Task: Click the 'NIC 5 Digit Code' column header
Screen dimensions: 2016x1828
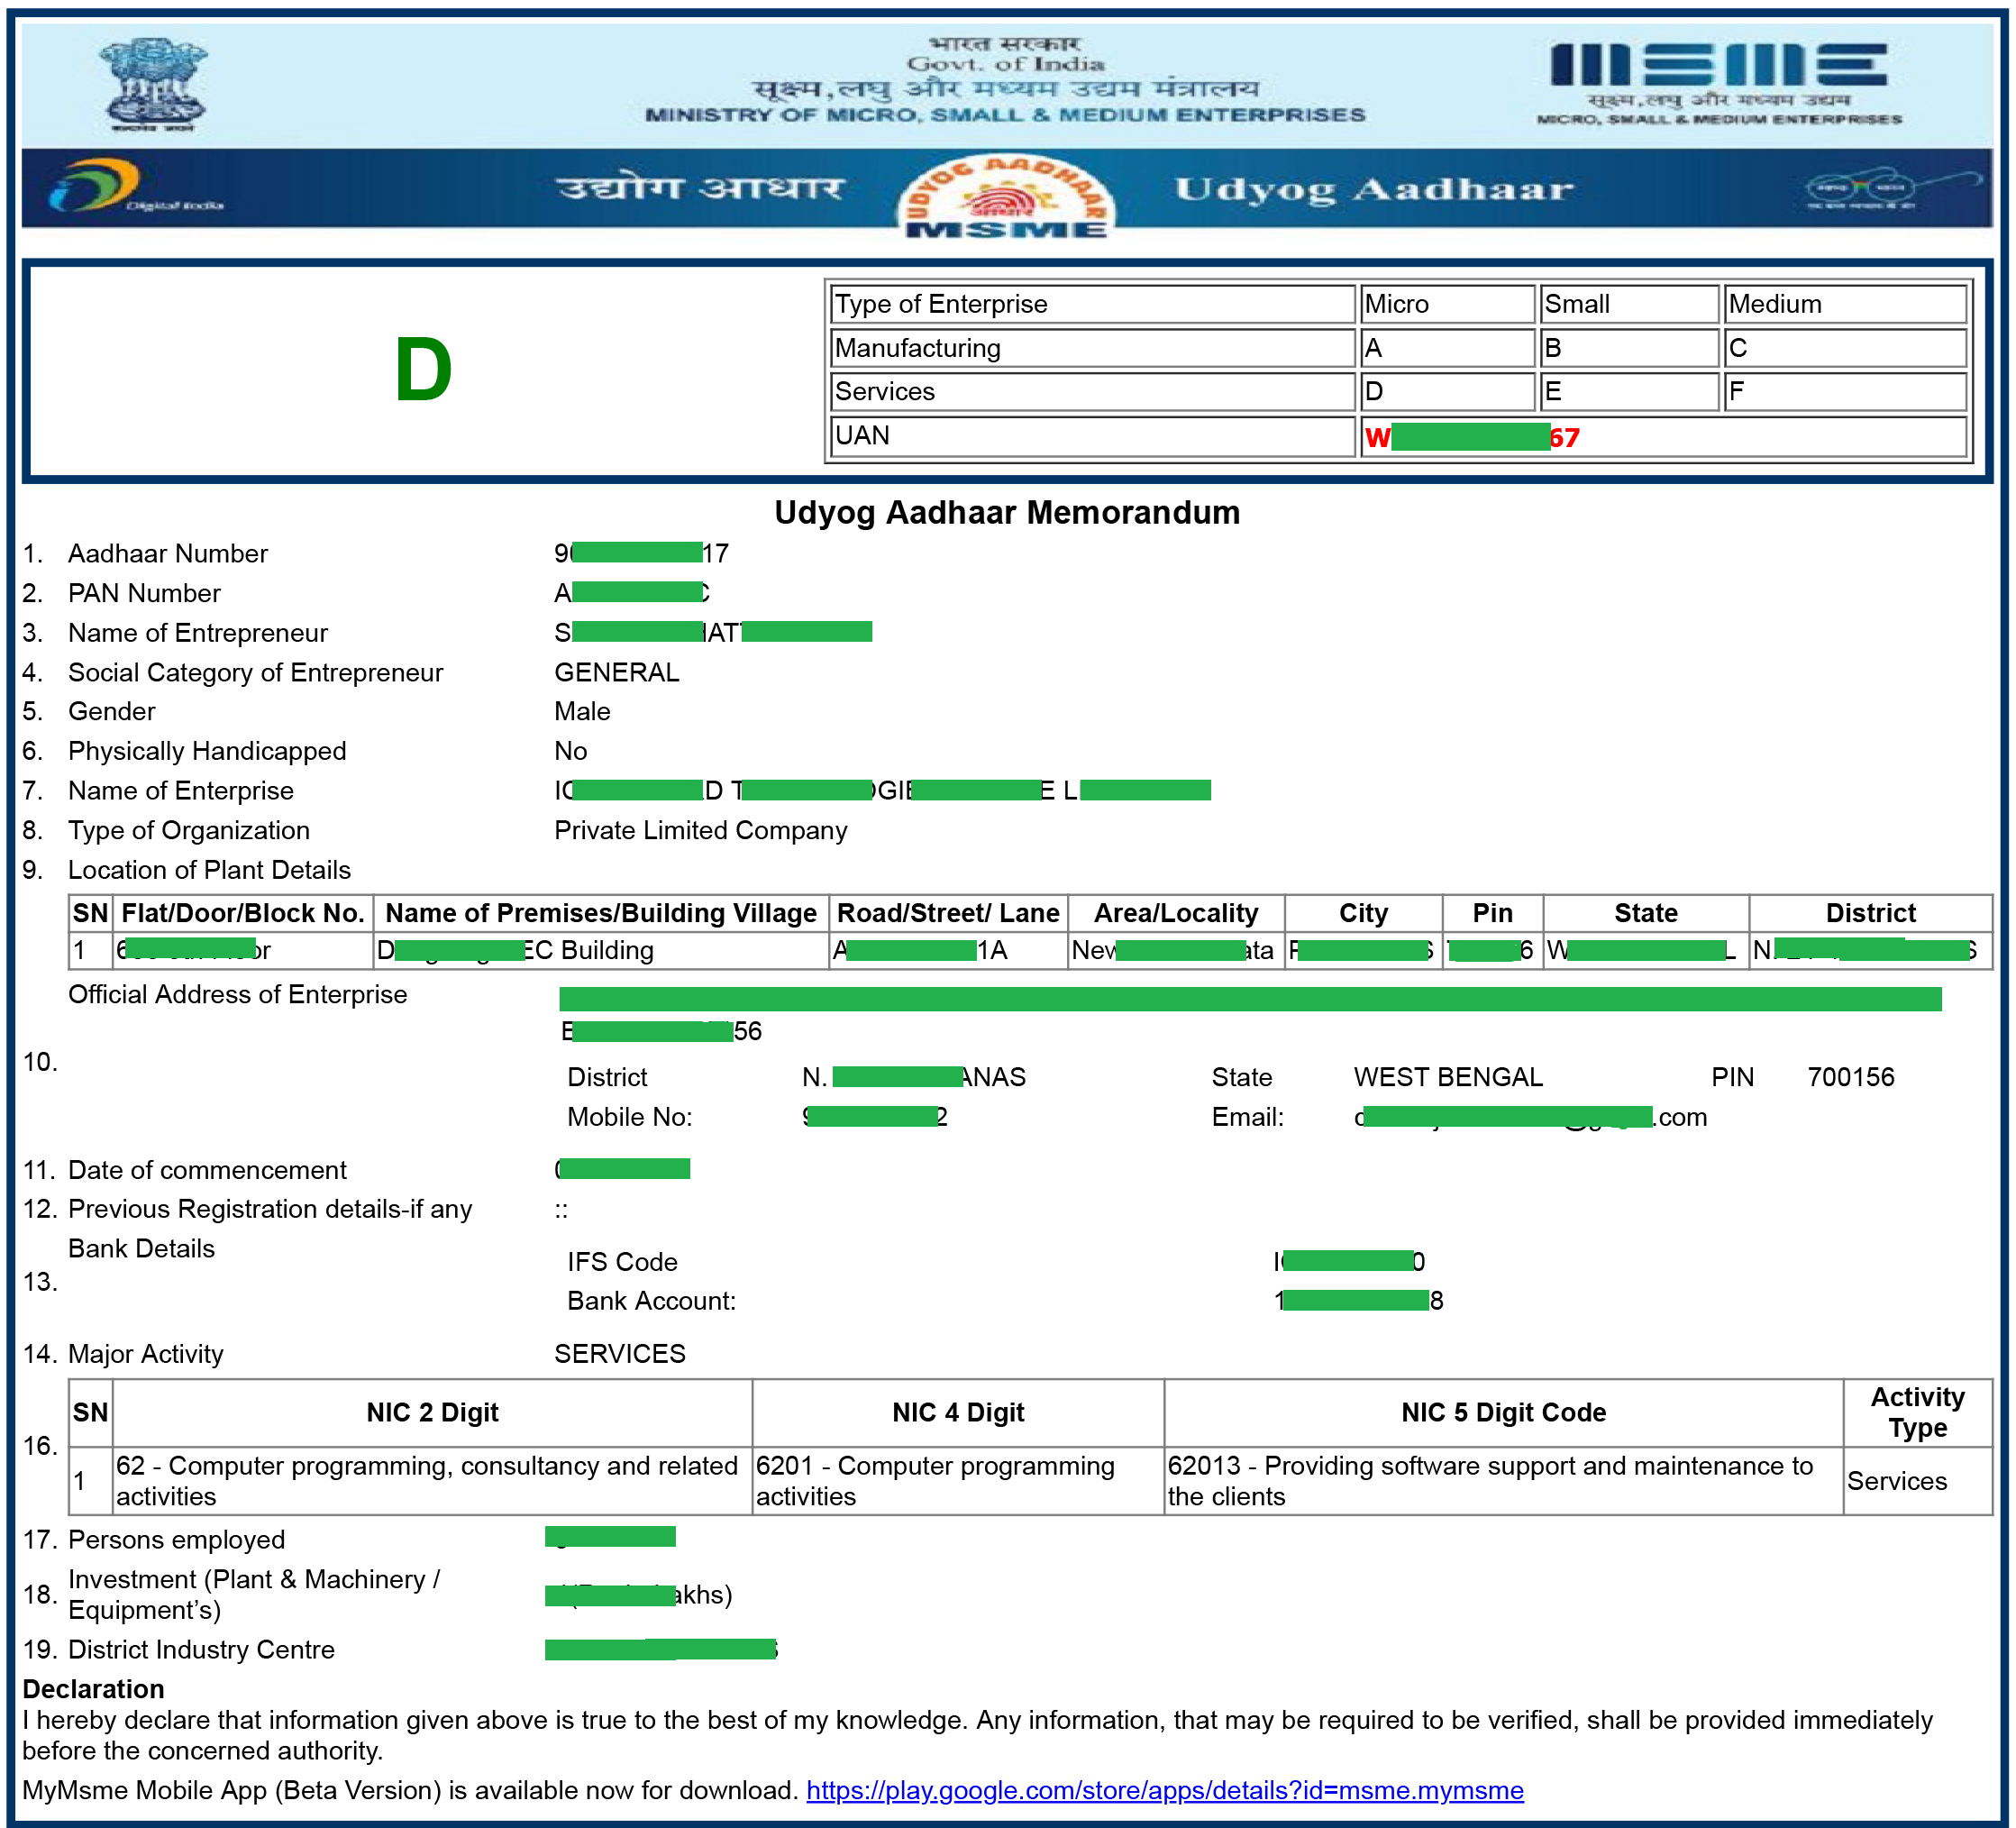Action: (1503, 1412)
